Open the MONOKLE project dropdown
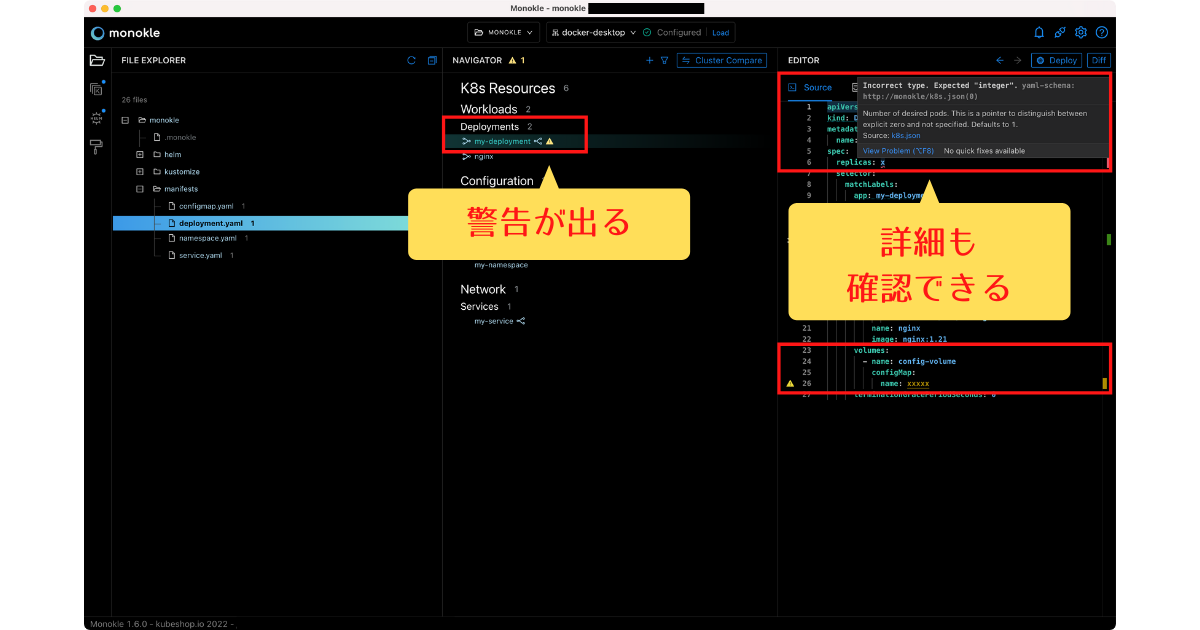This screenshot has width=1200, height=630. pos(503,32)
